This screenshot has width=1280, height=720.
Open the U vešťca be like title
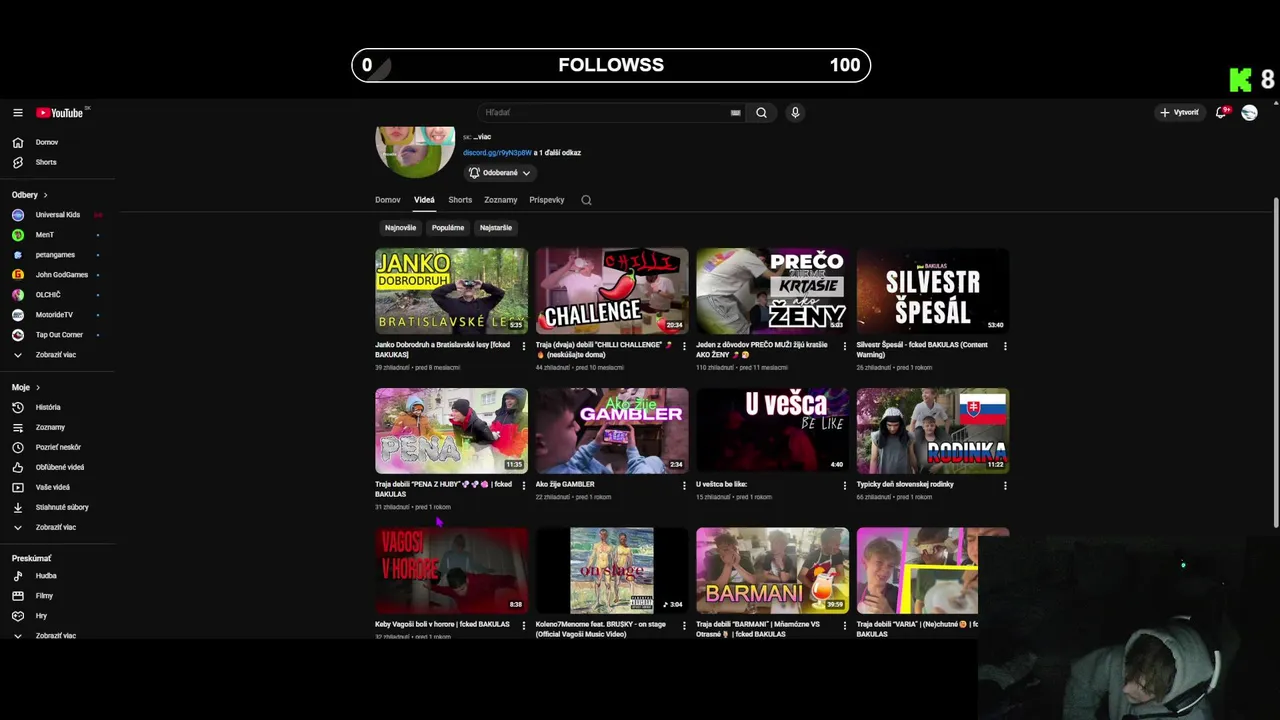[721, 484]
